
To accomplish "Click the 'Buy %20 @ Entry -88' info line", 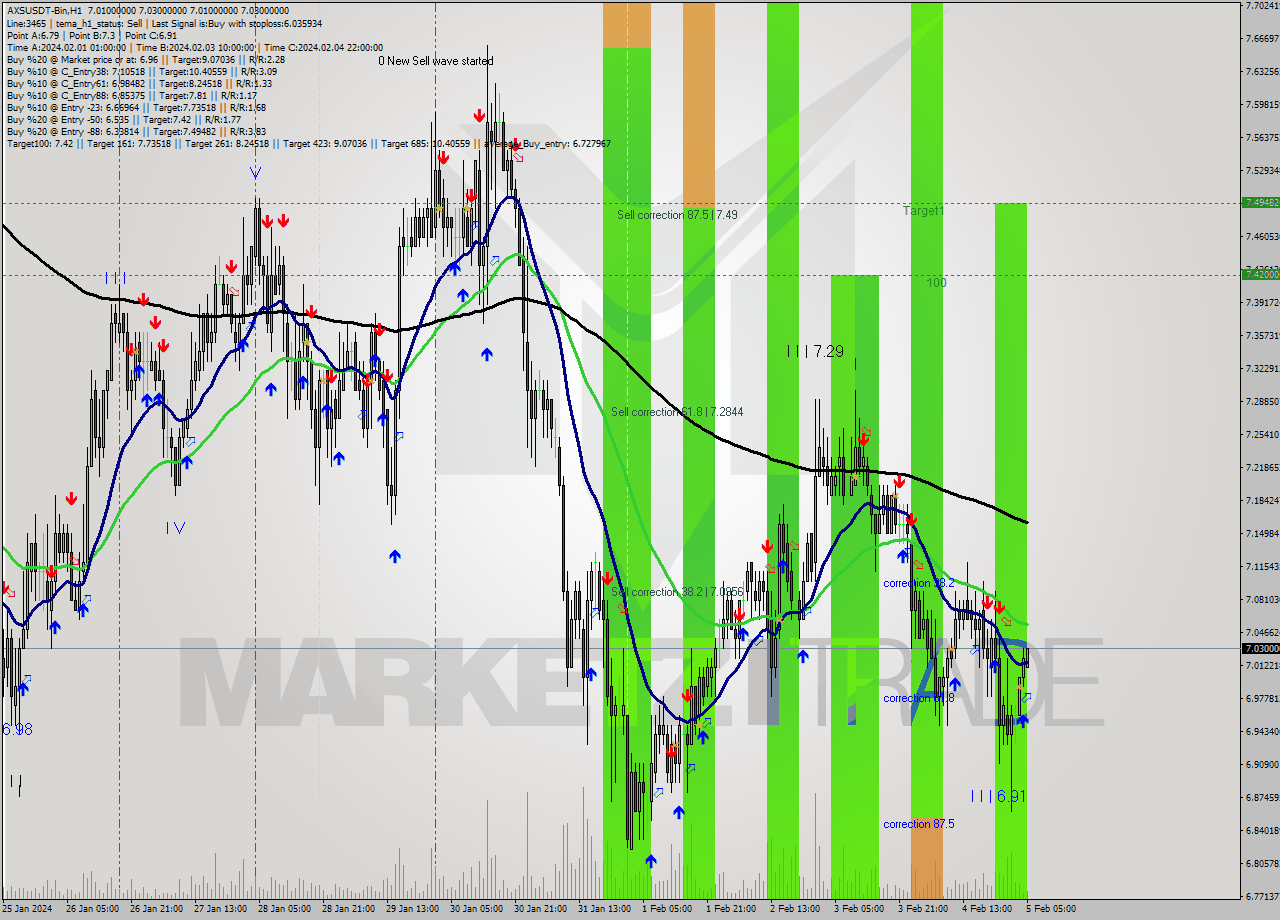I will point(135,131).
